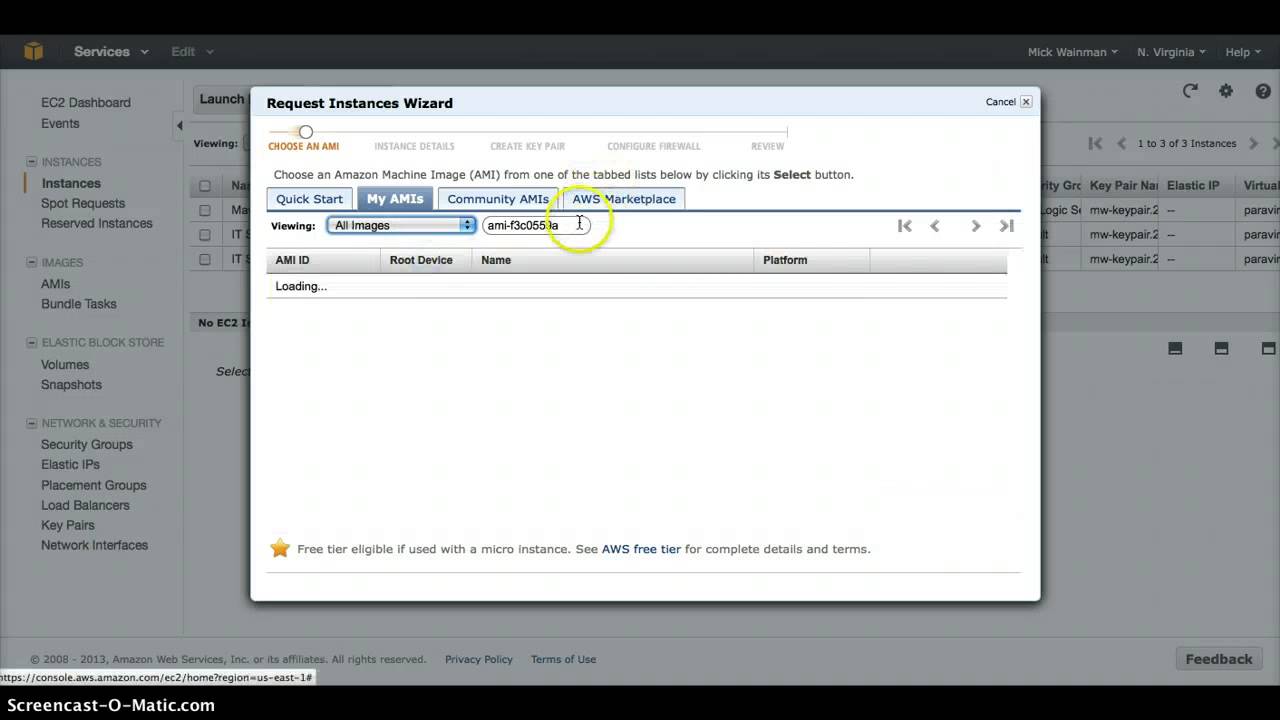The height and width of the screenshot is (720, 1280).
Task: Select Instances in sidebar
Action: (x=71, y=183)
